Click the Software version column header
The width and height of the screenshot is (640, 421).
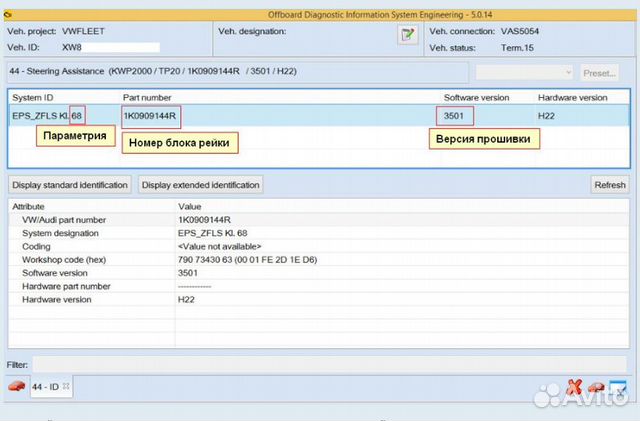pos(476,98)
